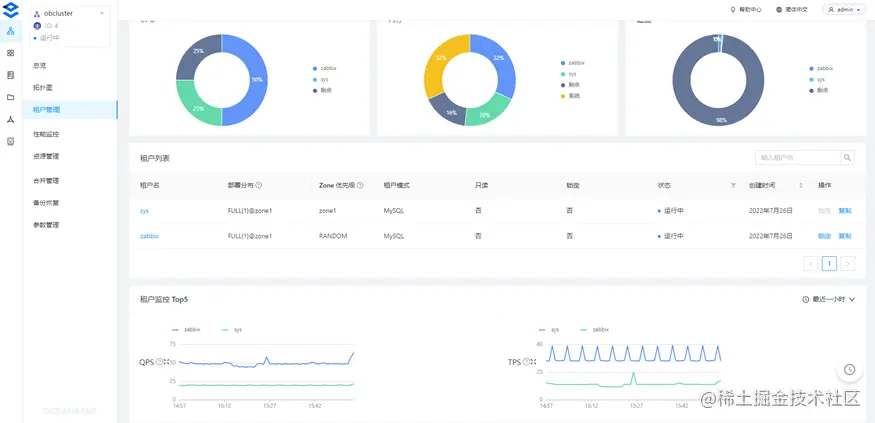The image size is (875, 423).
Task: Select page 1 in pagination
Action: 829,263
